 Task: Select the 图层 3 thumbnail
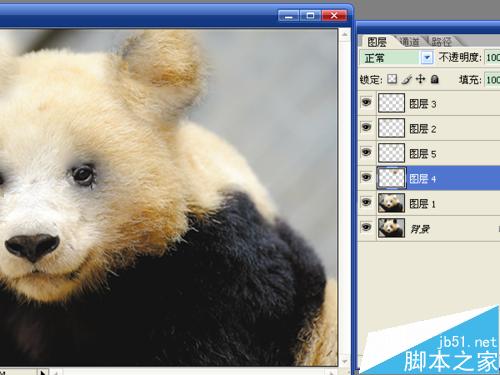point(391,103)
